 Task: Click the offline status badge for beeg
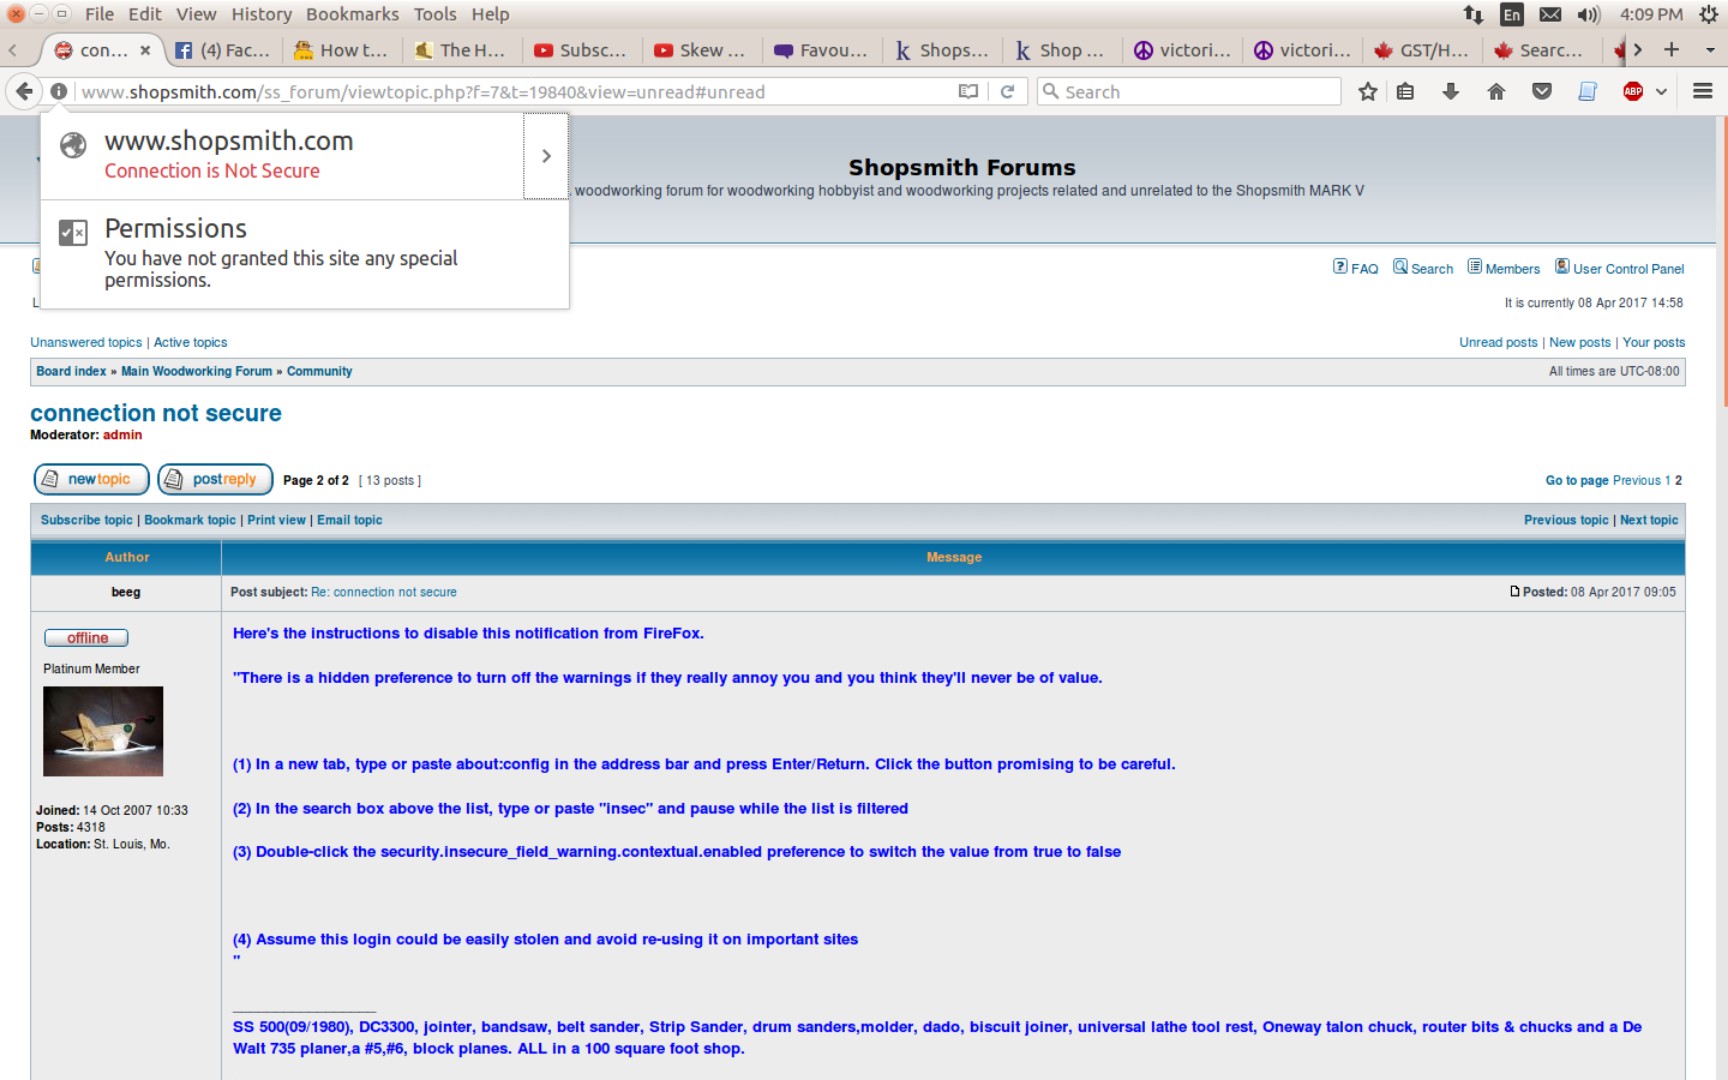point(86,638)
